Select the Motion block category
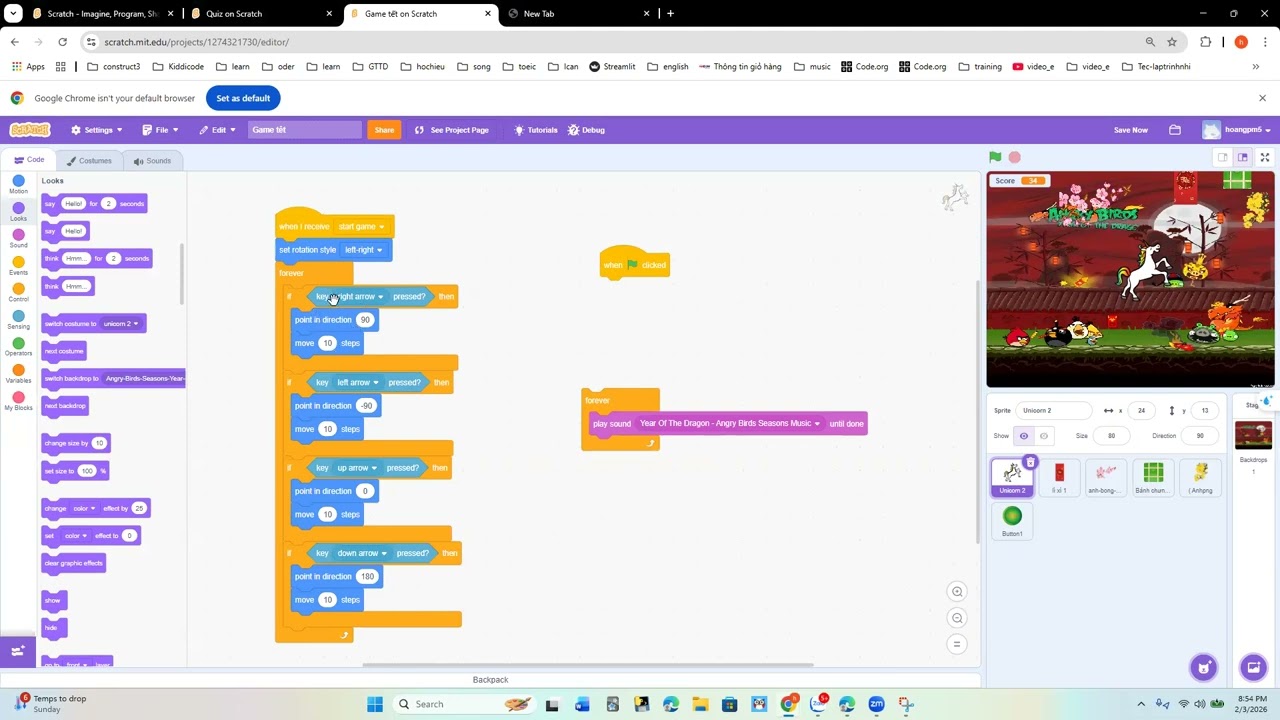Image resolution: width=1280 pixels, height=720 pixels. tap(18, 184)
